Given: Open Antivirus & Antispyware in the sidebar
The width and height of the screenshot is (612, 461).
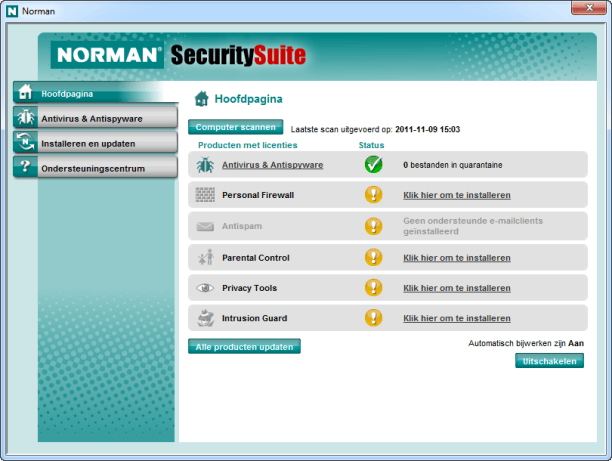Looking at the screenshot, I should point(95,117).
